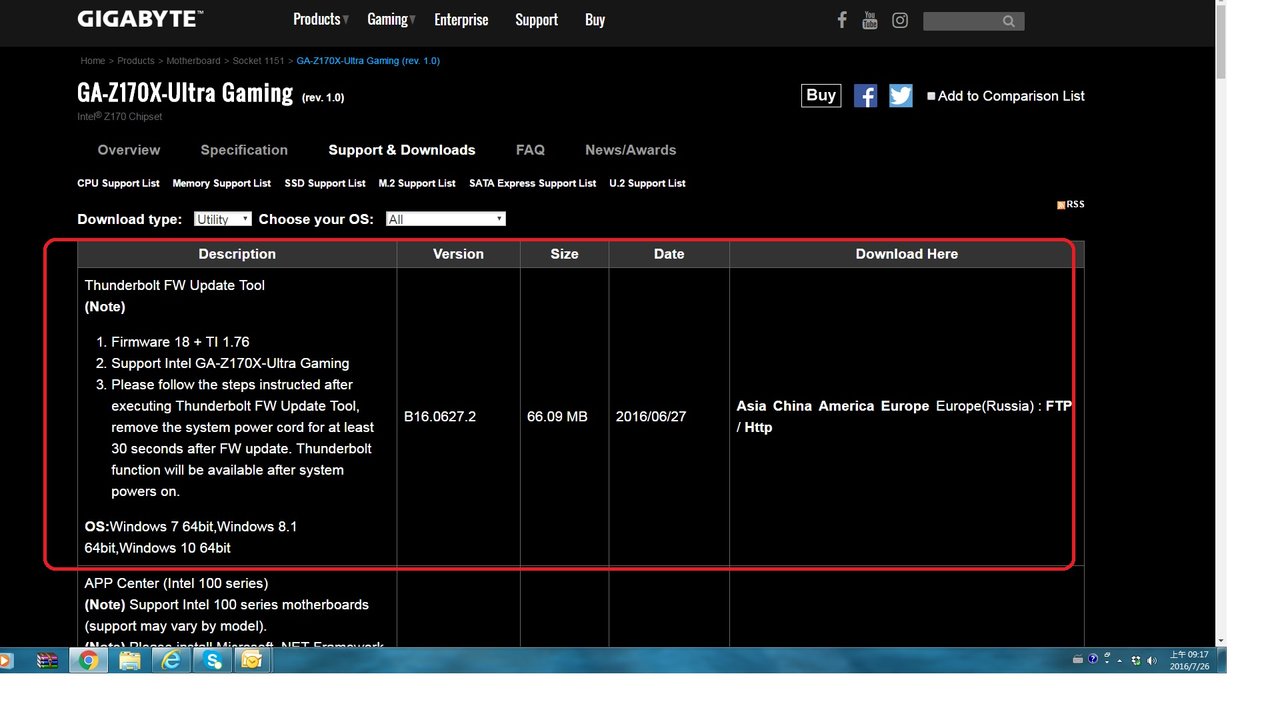The height and width of the screenshot is (720, 1280).
Task: Go to the FAQ tab
Action: click(530, 150)
